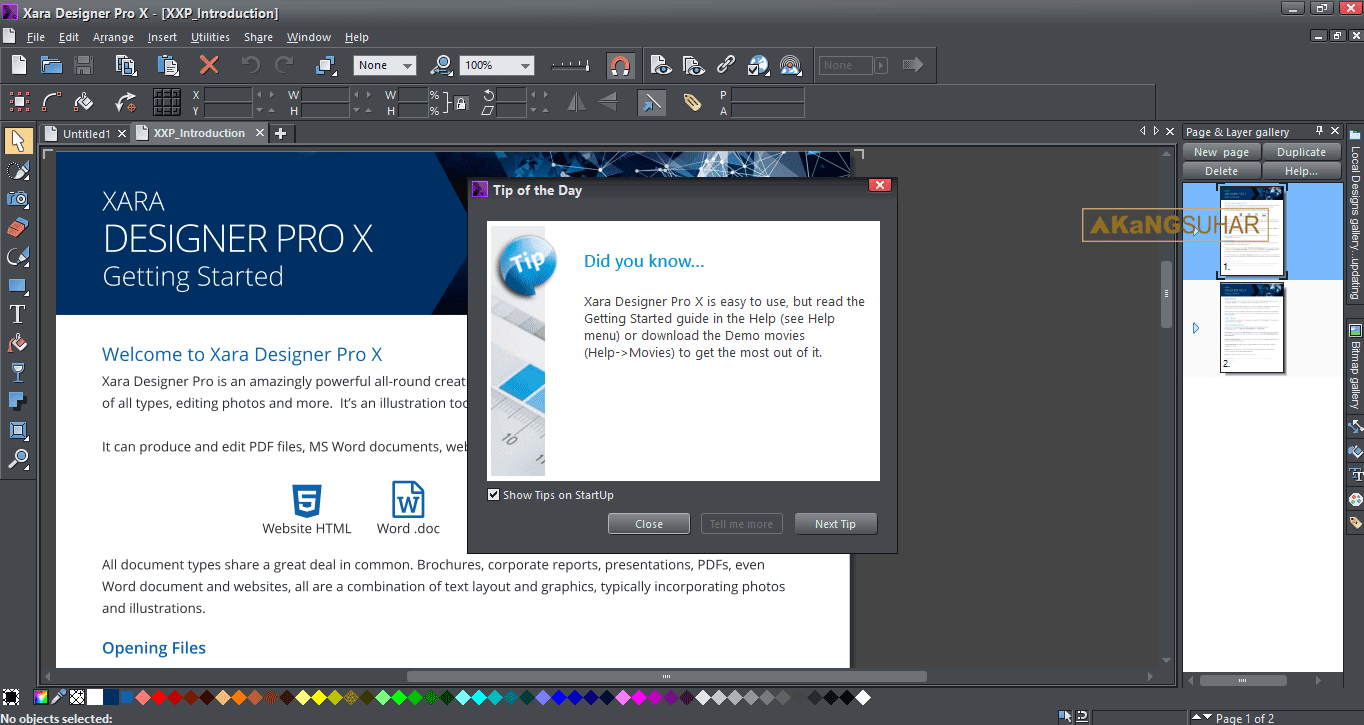This screenshot has height=725, width=1364.
Task: Toggle the show selection bounds handles button
Action: pos(19,102)
